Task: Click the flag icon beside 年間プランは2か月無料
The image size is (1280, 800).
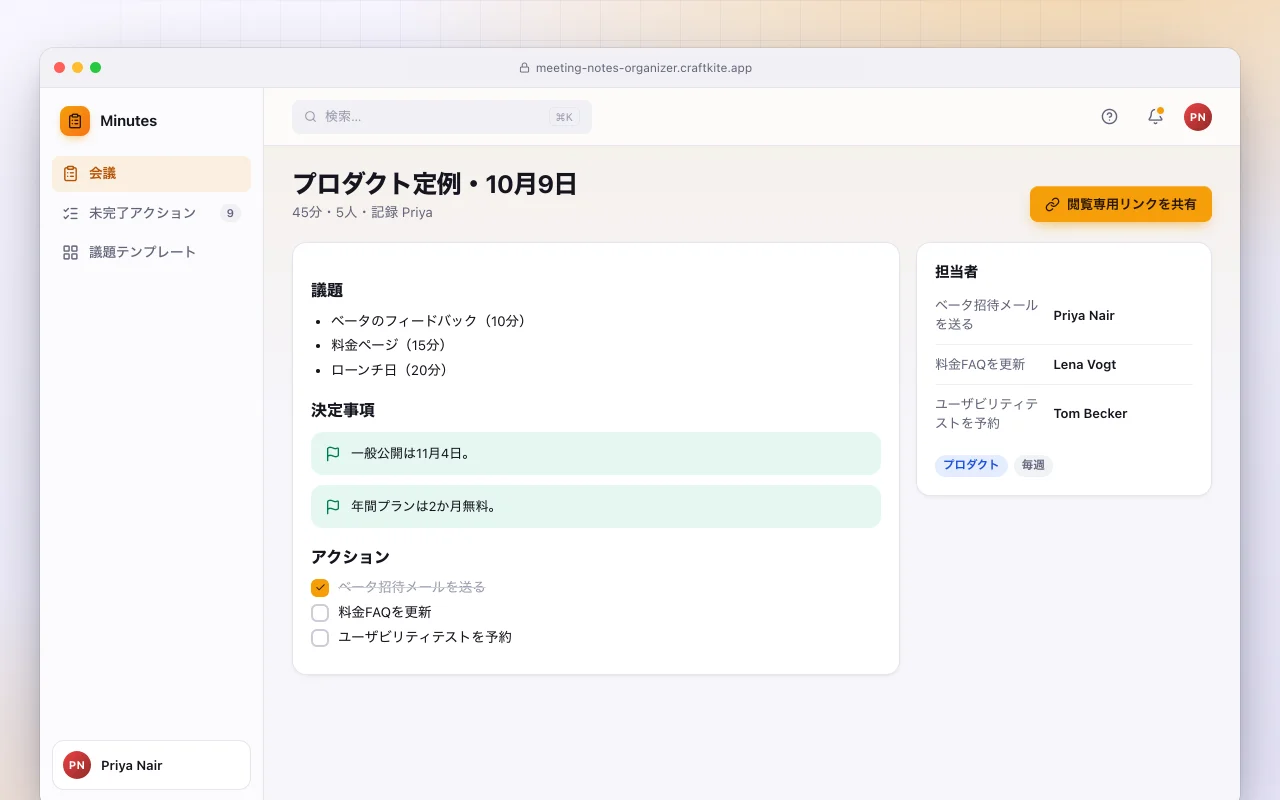Action: point(333,506)
